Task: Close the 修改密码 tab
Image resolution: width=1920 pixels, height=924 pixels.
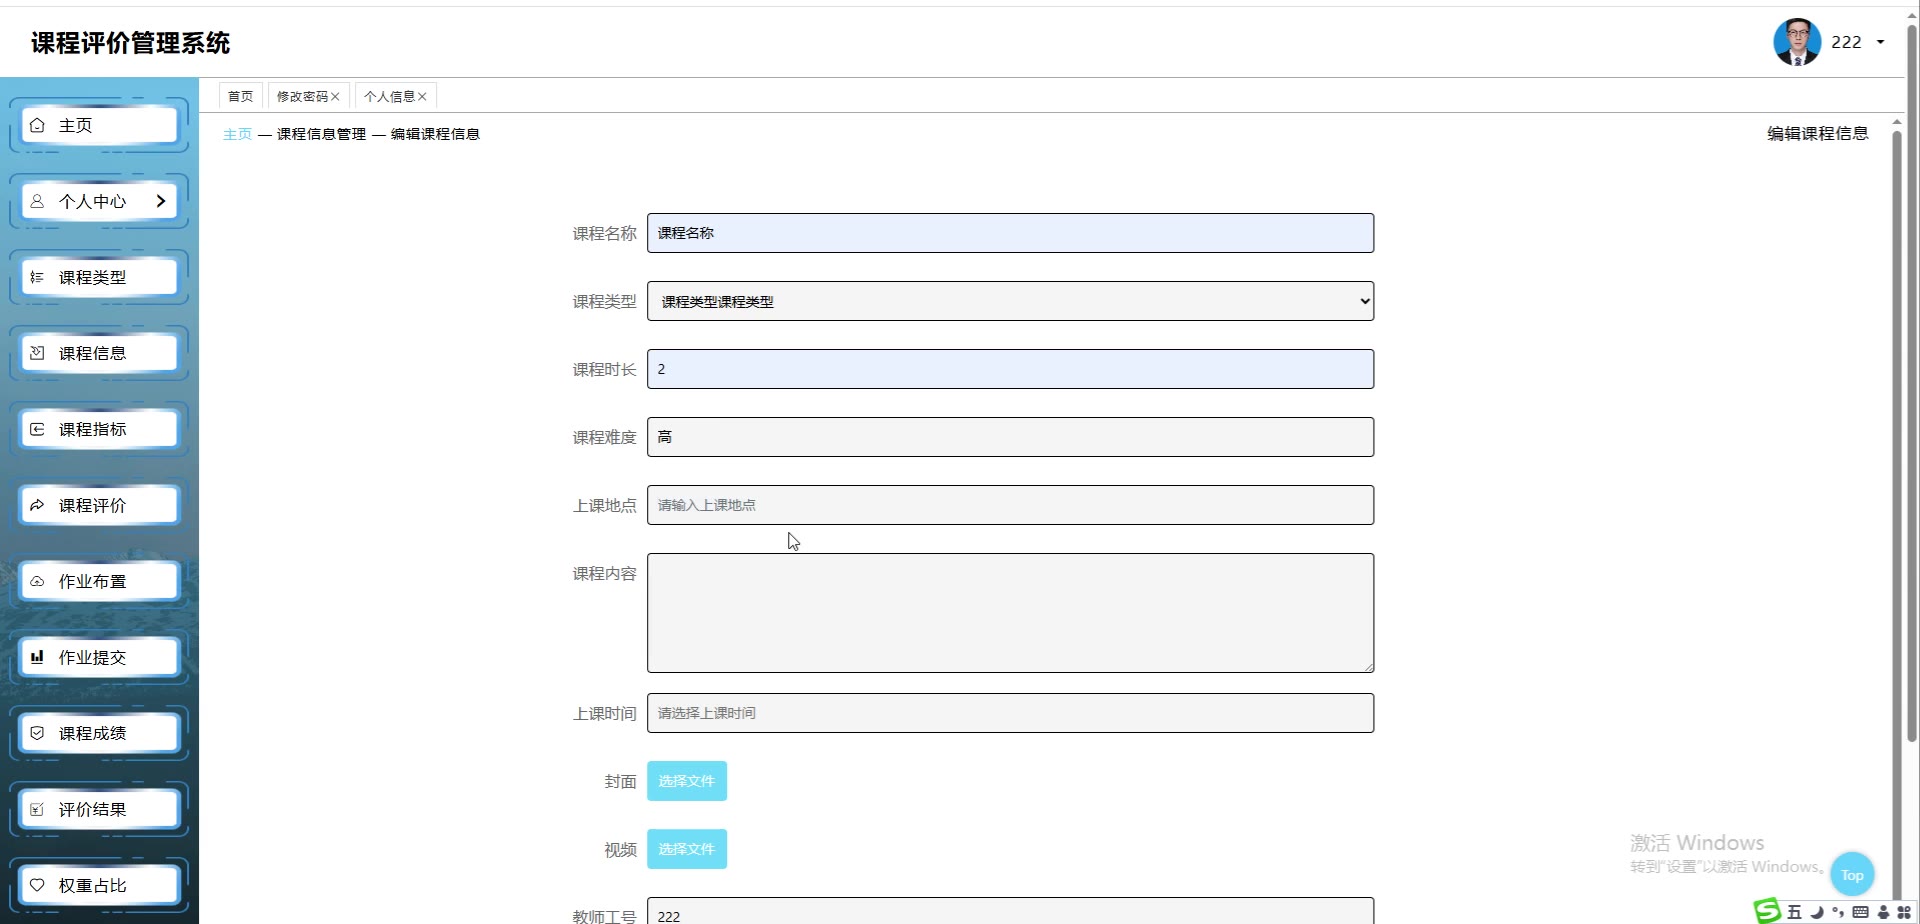Action: click(336, 97)
